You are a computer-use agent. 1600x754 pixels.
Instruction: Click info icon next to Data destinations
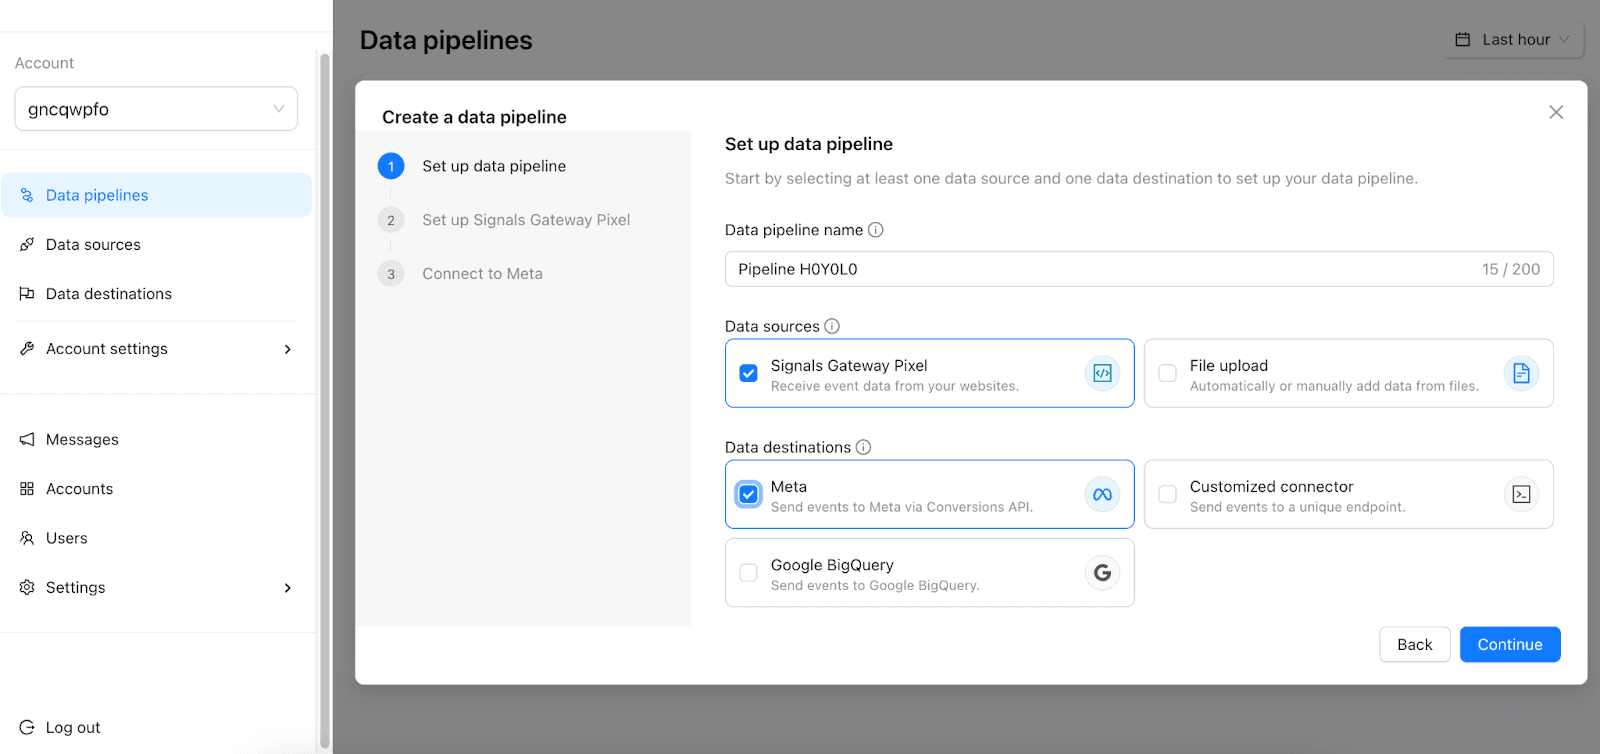point(864,447)
